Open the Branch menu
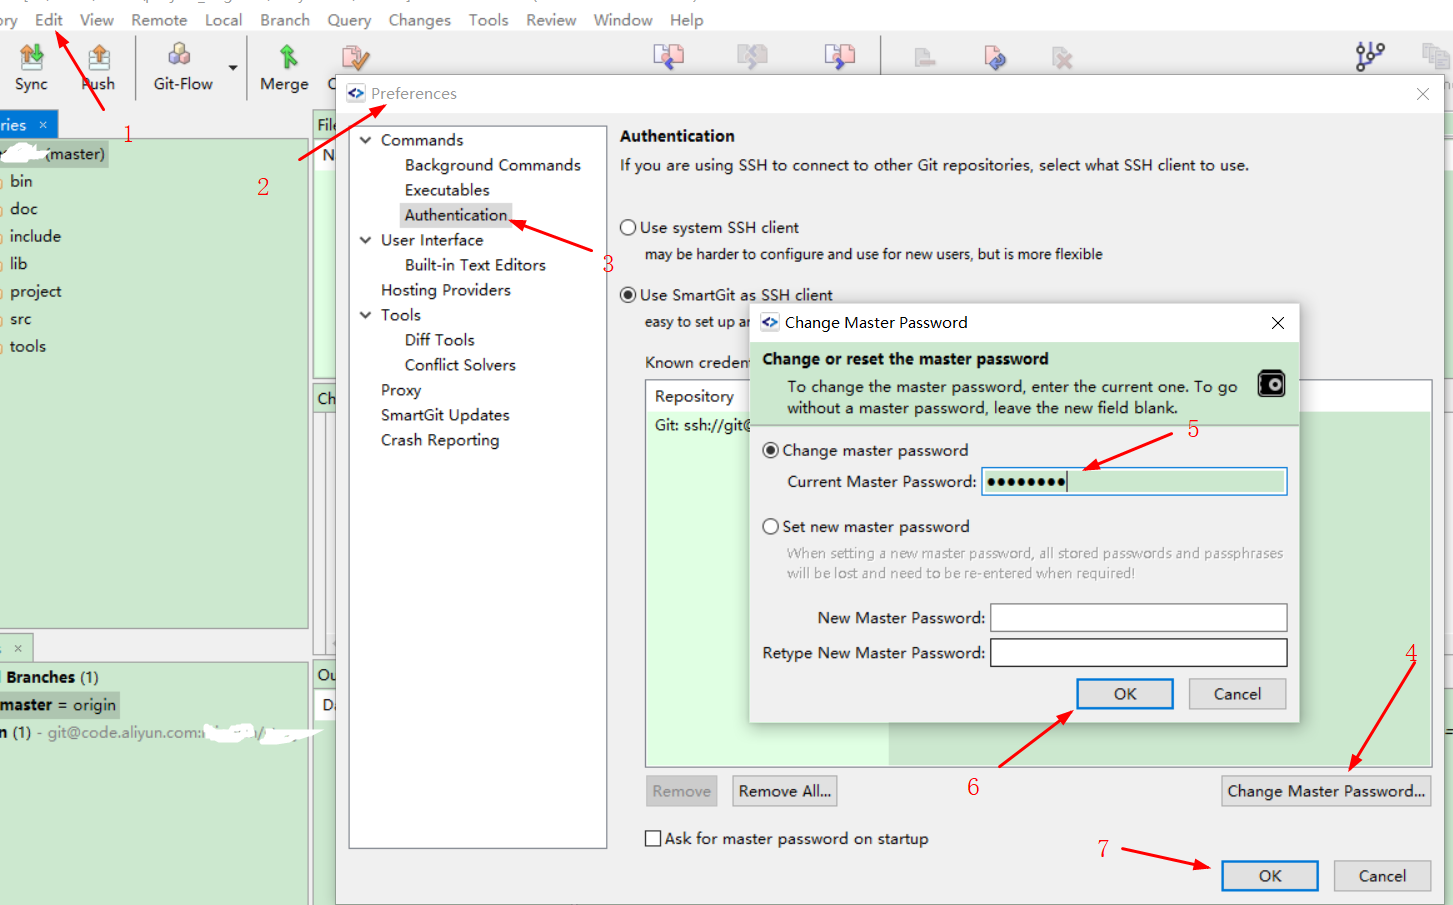Screen dimensions: 1453x905 (x=285, y=20)
